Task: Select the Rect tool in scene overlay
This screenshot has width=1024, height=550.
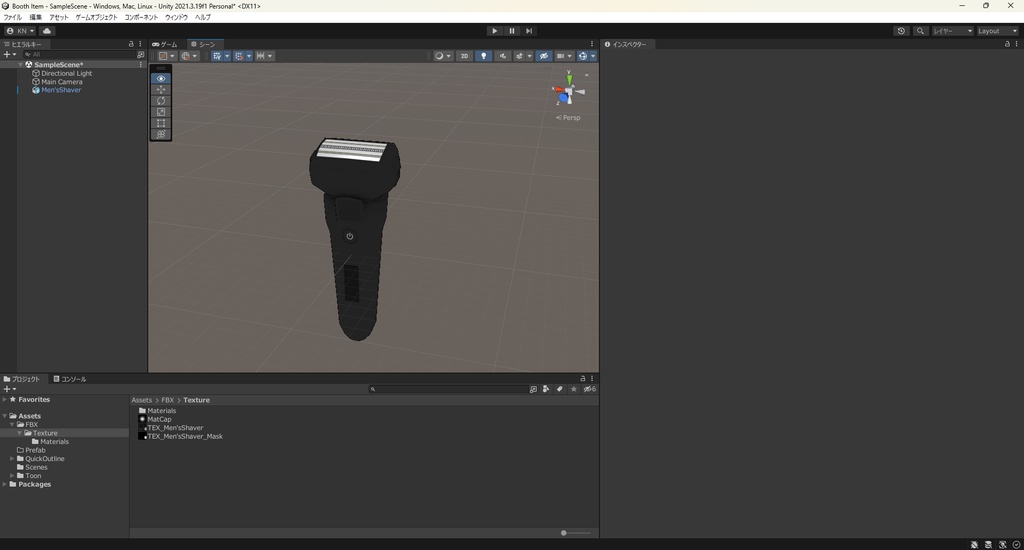Action: [161, 123]
